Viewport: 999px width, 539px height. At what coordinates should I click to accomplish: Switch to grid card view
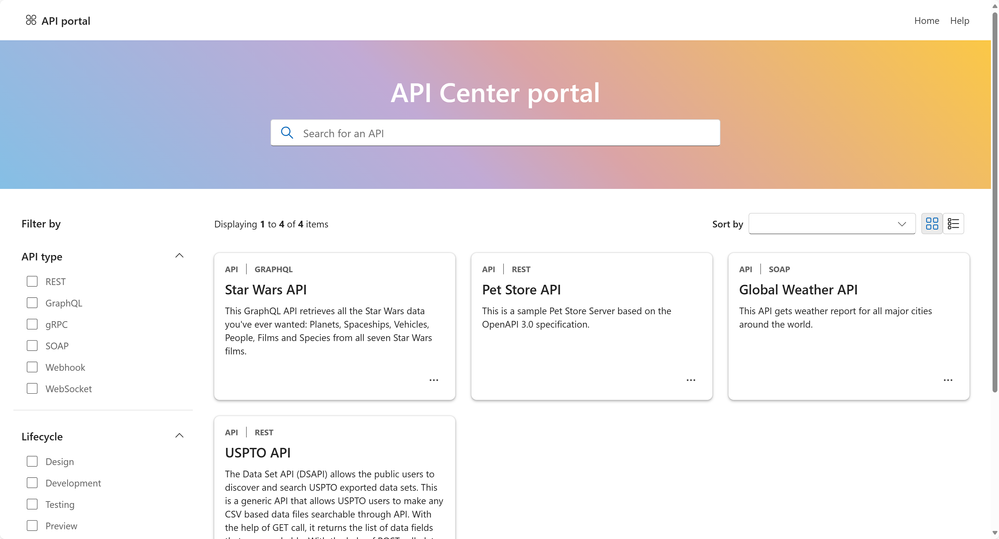(932, 224)
